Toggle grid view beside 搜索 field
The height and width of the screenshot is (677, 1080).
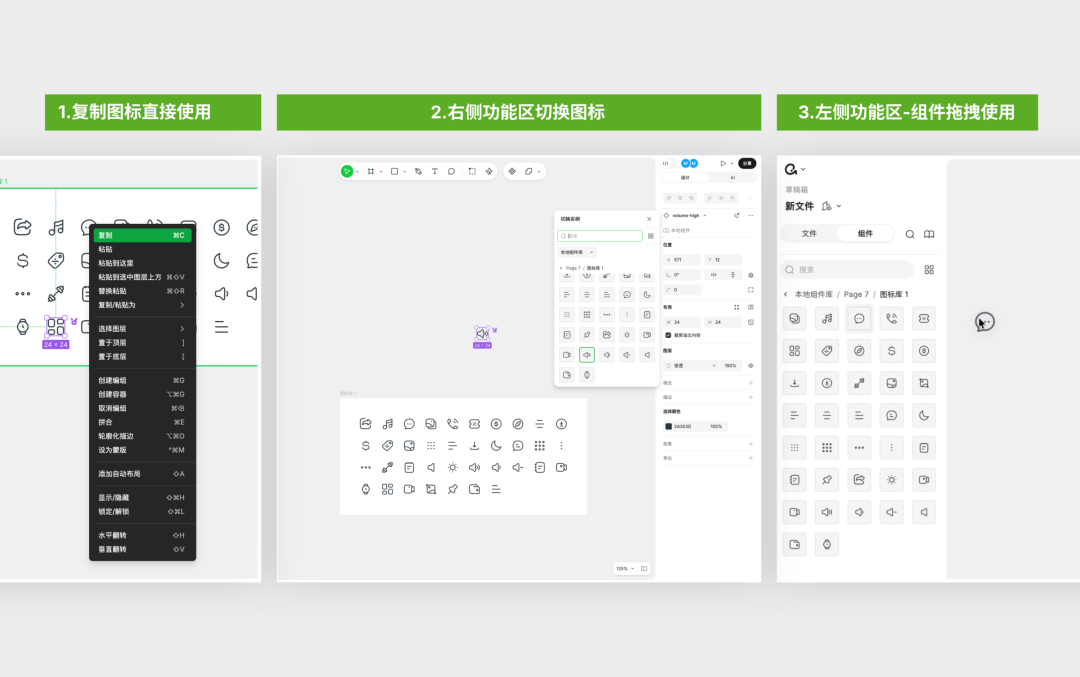[929, 269]
